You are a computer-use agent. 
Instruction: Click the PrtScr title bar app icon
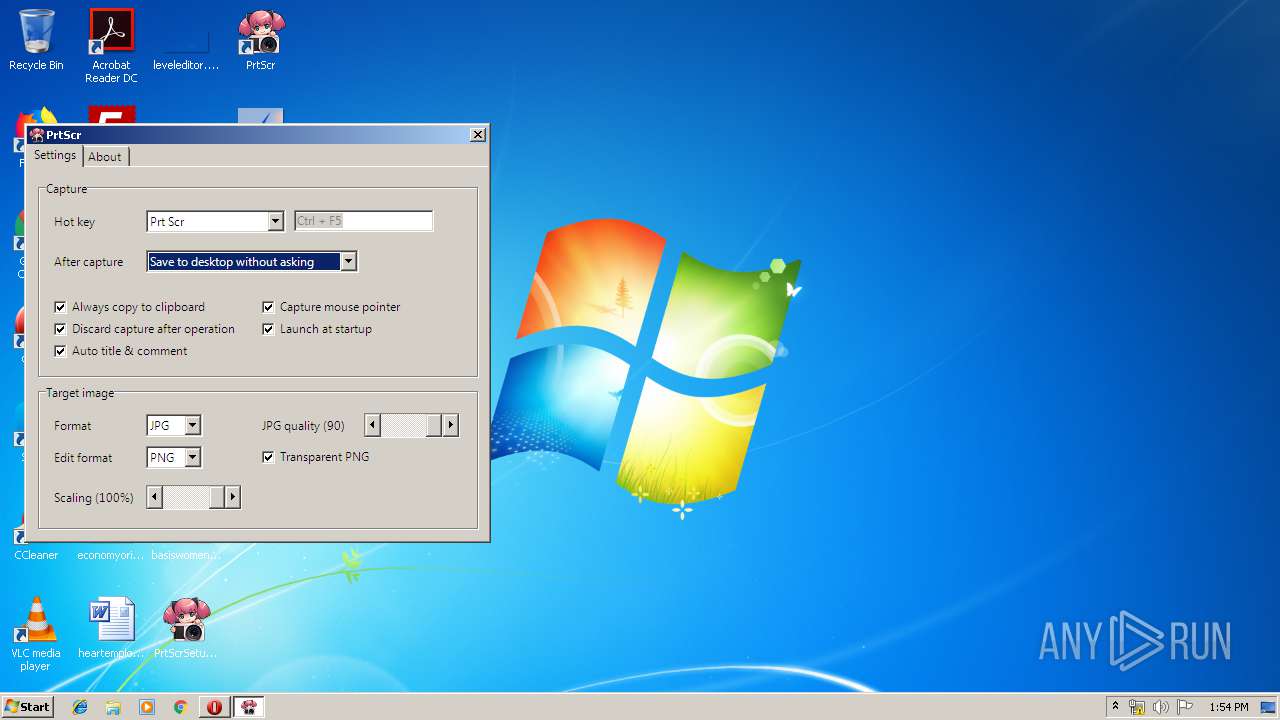(37, 134)
